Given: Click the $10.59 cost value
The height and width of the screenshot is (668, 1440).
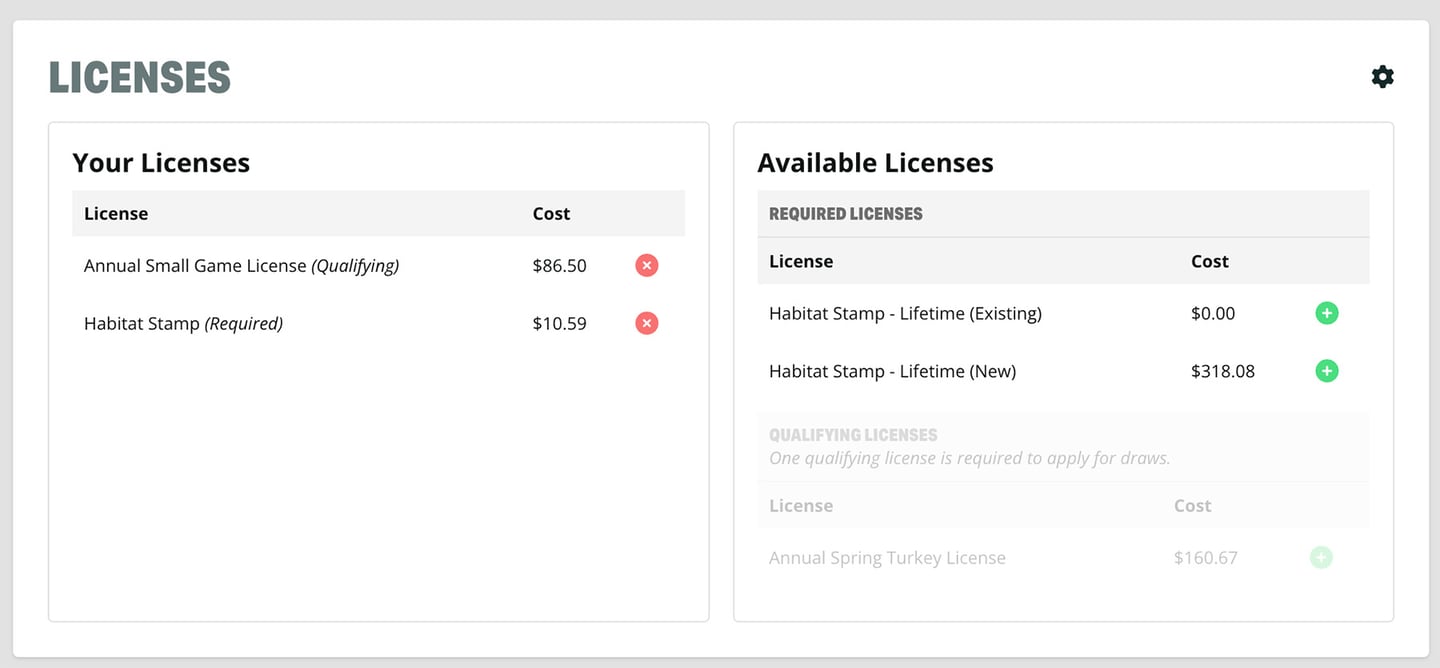Looking at the screenshot, I should [x=560, y=324].
